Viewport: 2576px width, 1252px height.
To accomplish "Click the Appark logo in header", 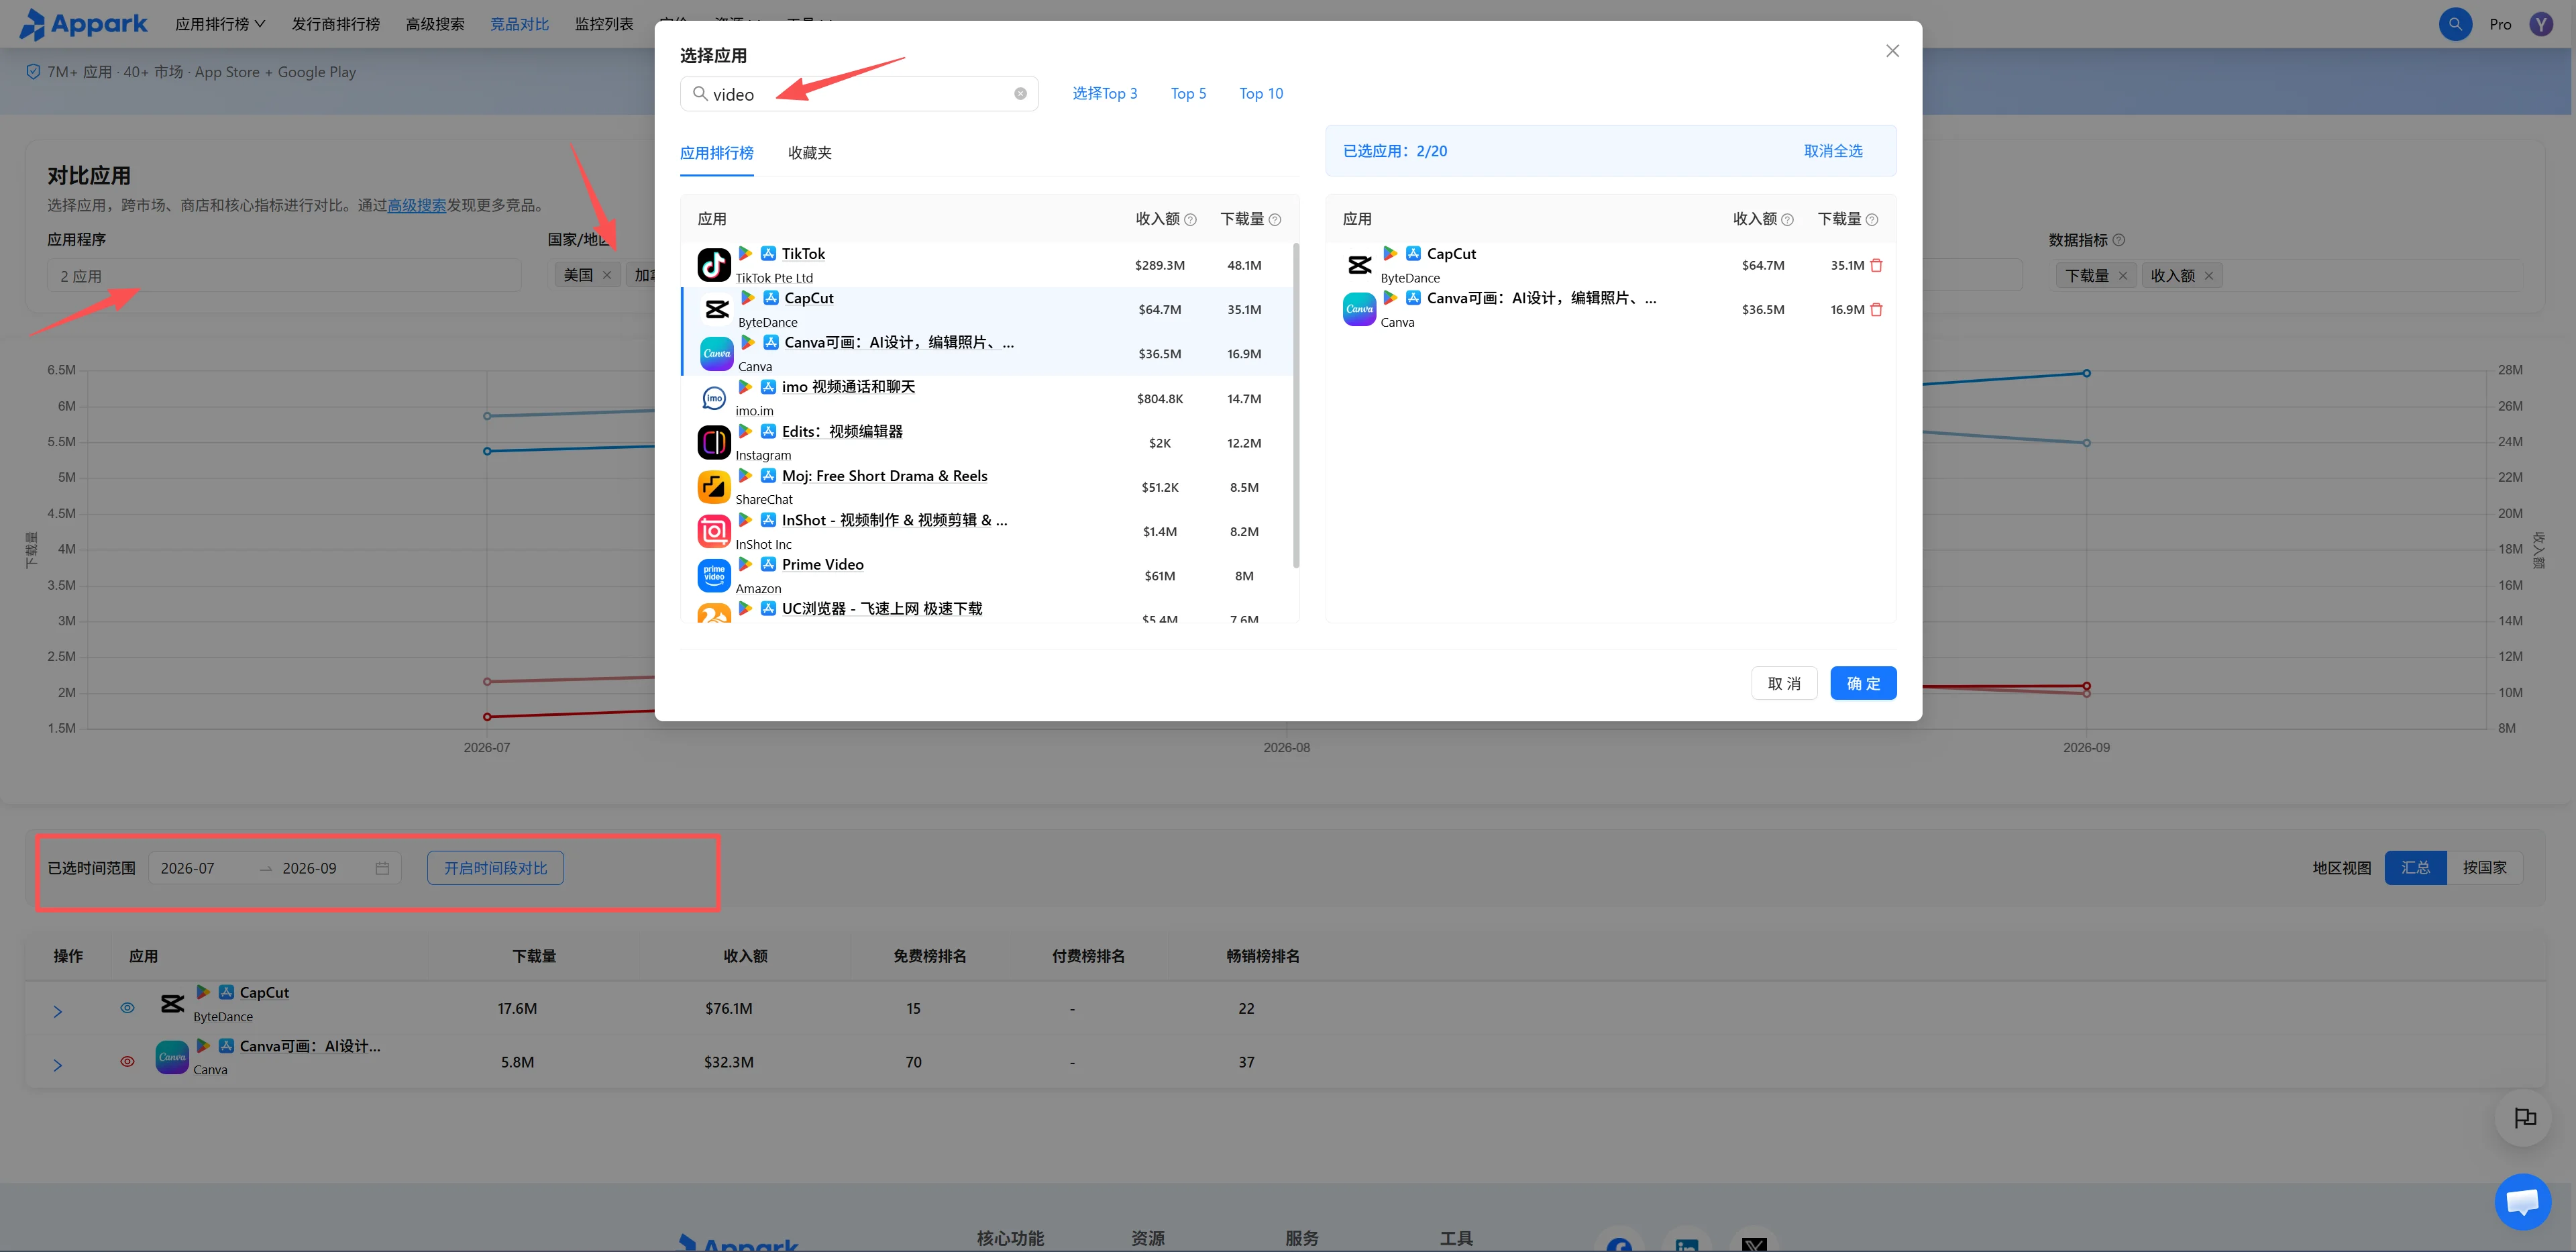I will point(84,24).
